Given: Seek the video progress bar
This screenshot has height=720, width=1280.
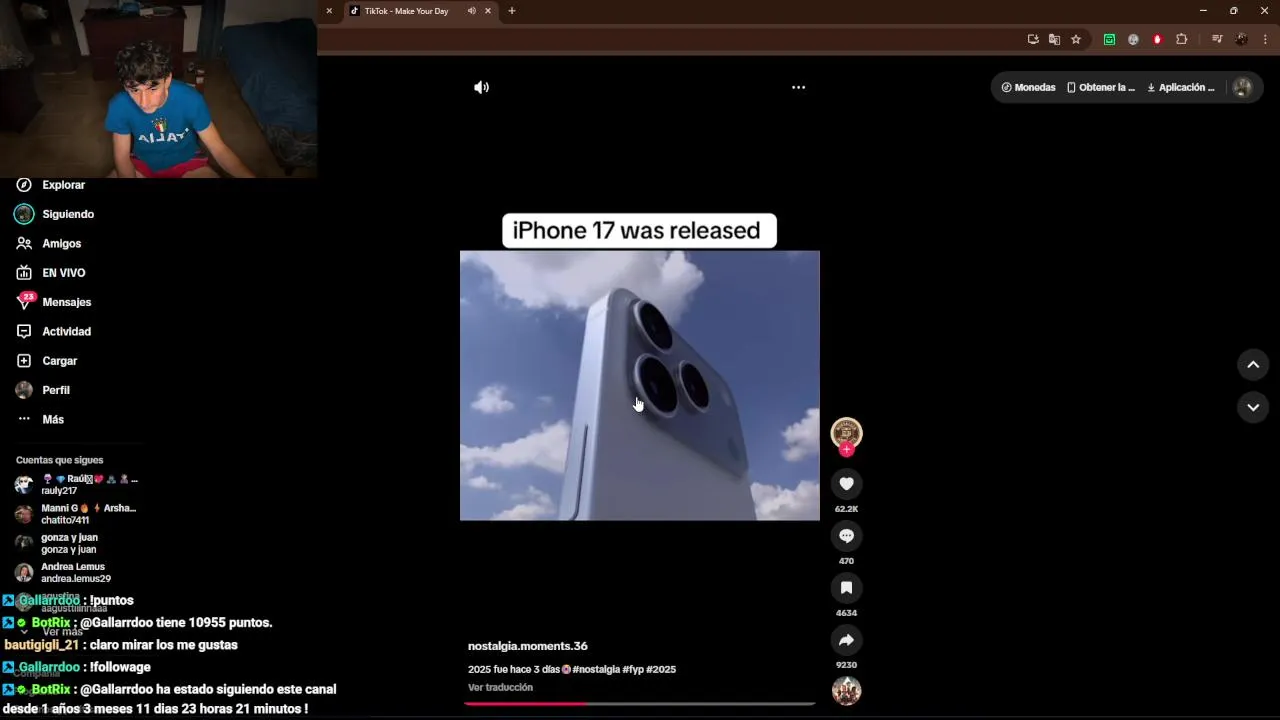Looking at the screenshot, I should pos(640,703).
